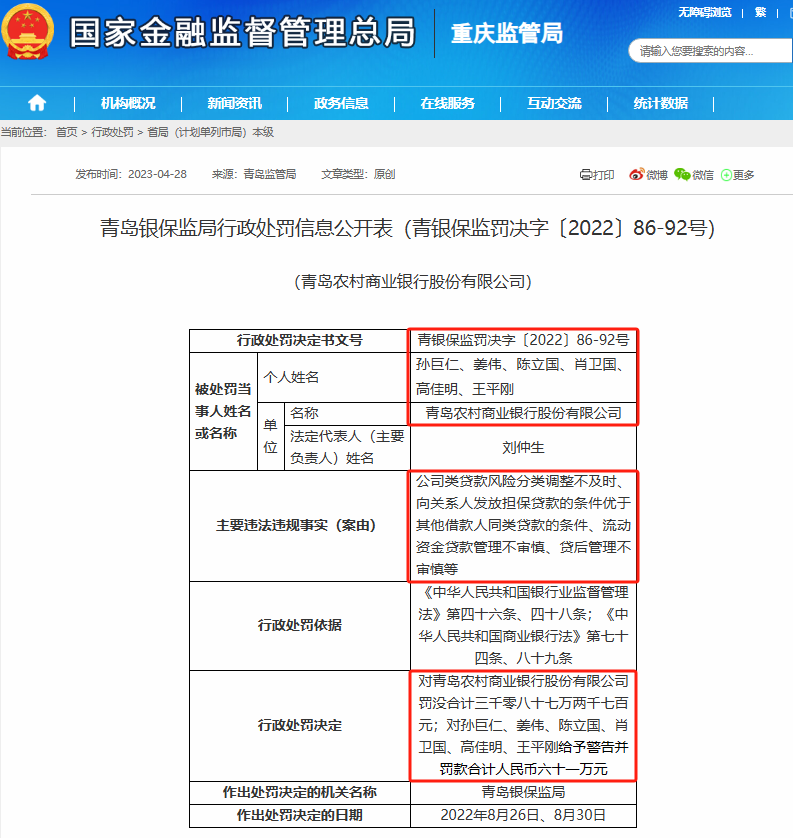Open the 在线服务 menu
The height and width of the screenshot is (838, 793).
(x=447, y=103)
